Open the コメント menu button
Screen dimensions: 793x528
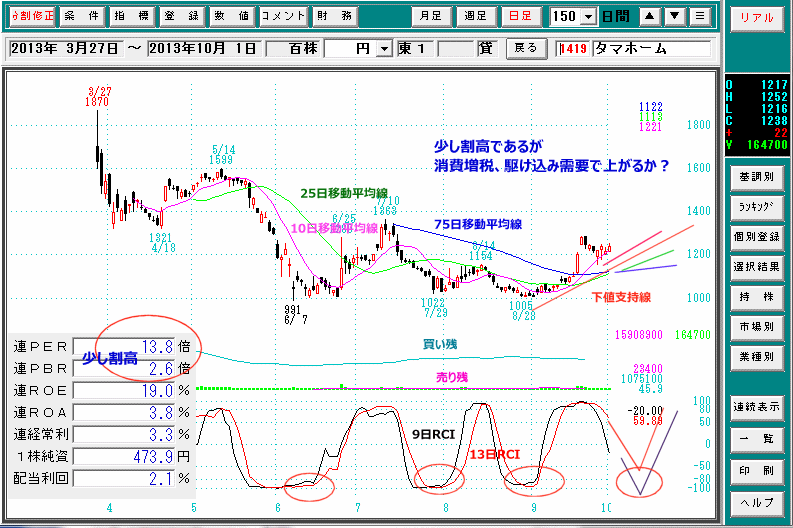[283, 16]
